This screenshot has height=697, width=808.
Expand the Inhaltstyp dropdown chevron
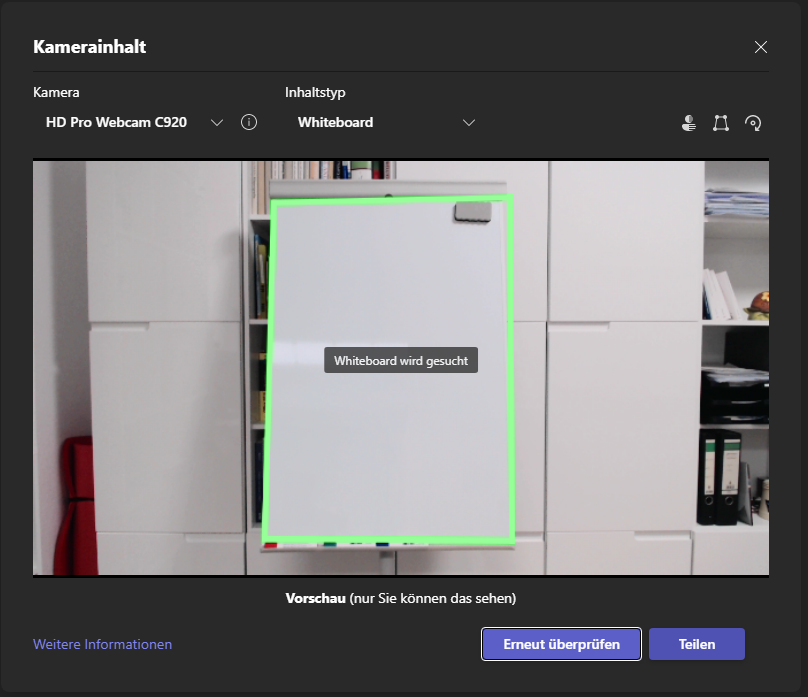469,123
